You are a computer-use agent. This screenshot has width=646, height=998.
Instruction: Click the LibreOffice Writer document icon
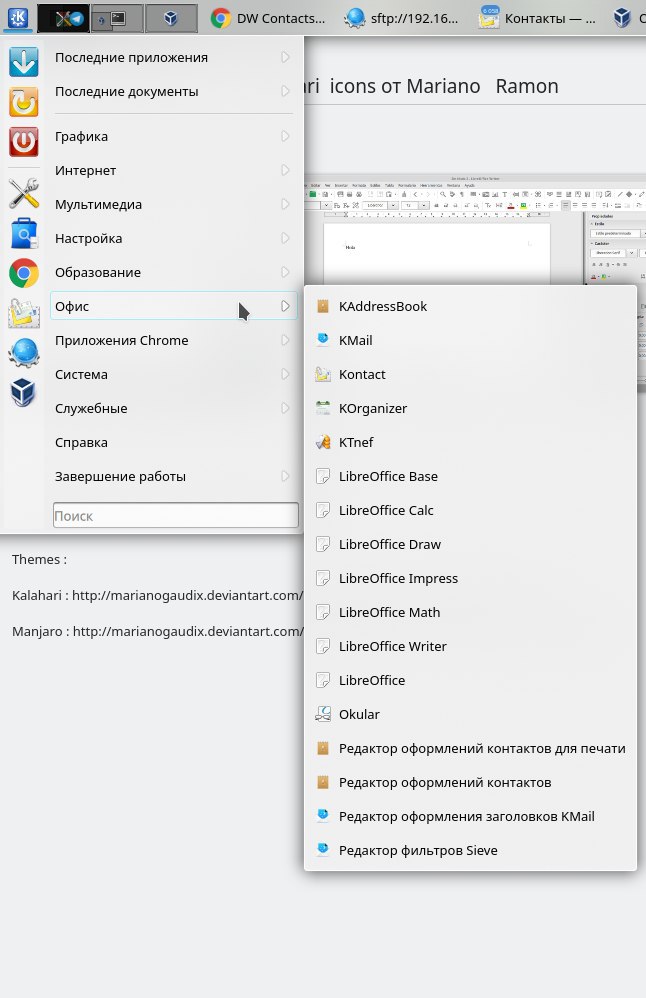point(323,646)
